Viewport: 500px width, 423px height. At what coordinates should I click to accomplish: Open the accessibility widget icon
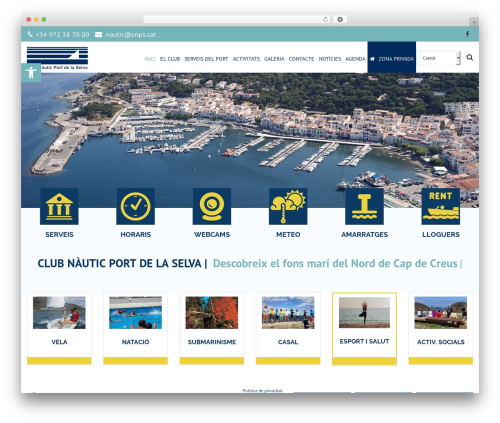[x=31, y=73]
